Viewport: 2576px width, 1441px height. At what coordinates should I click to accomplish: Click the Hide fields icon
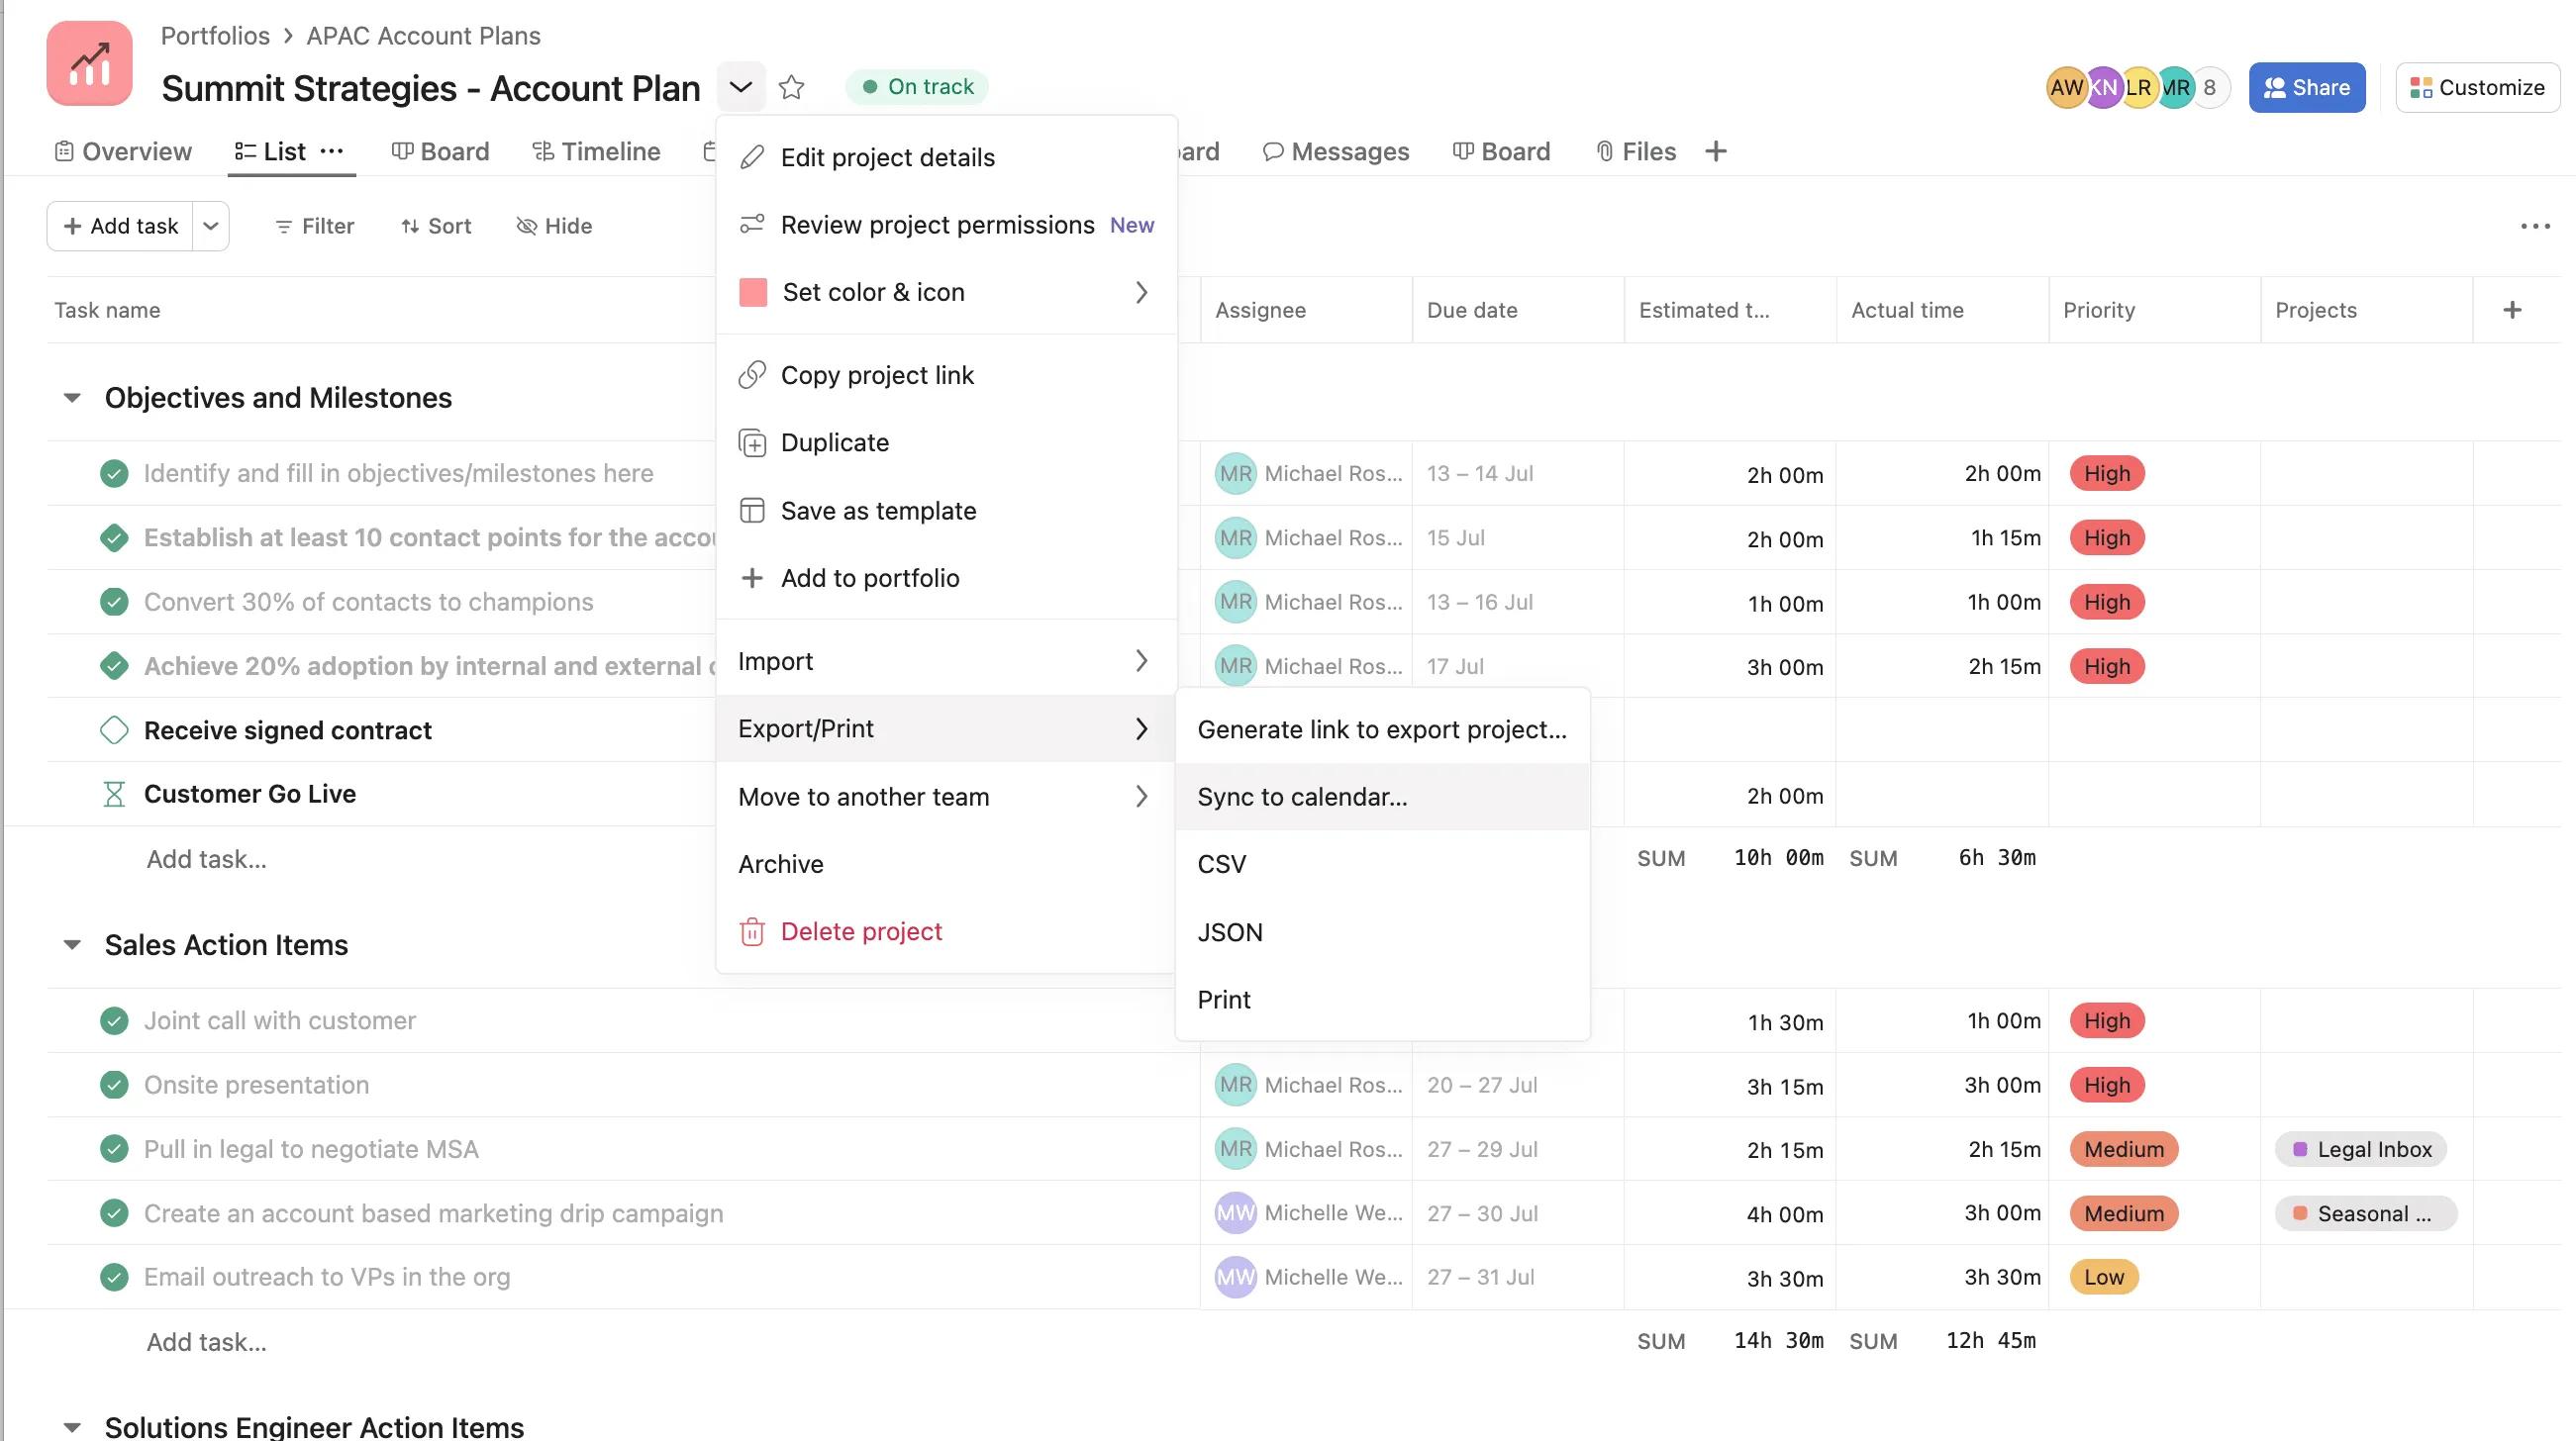coord(527,226)
